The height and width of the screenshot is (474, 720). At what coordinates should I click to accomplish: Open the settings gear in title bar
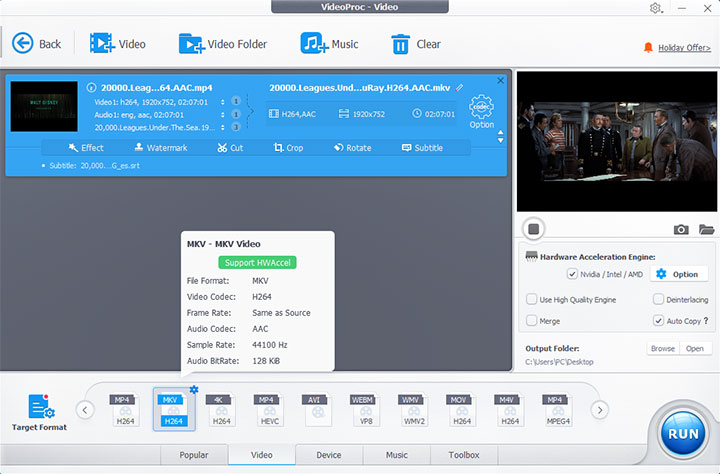click(656, 8)
